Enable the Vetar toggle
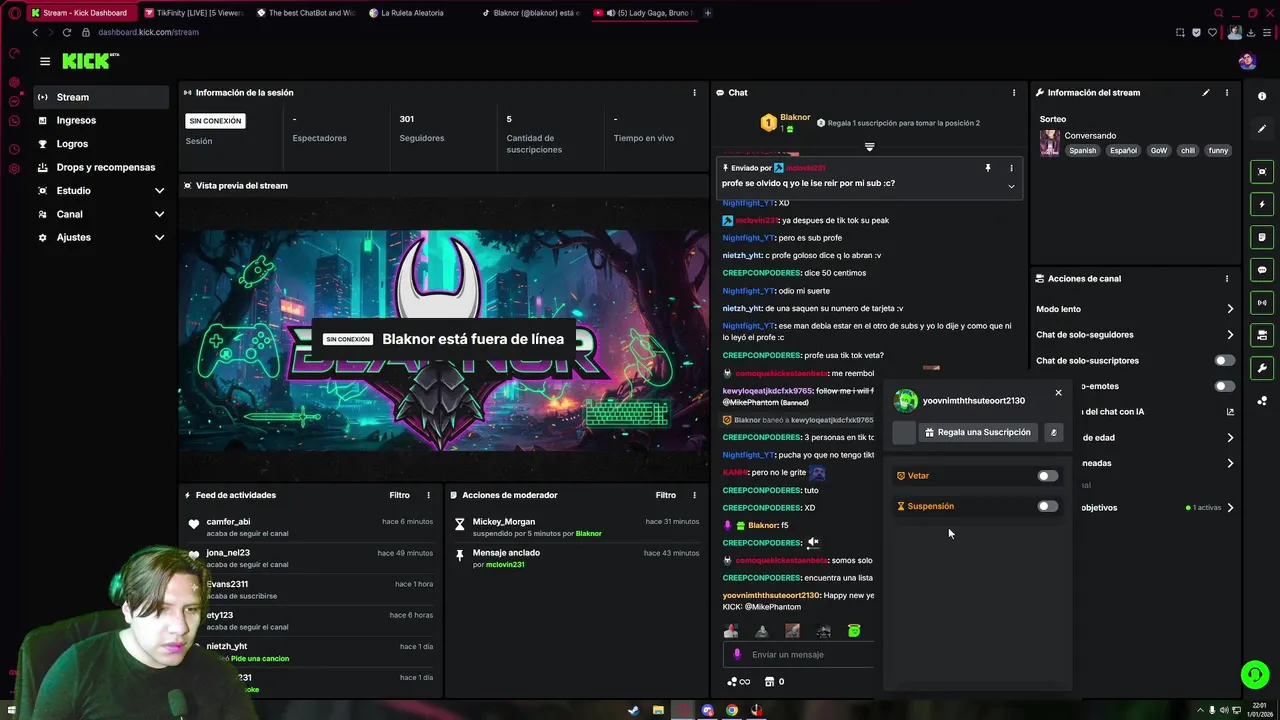This screenshot has width=1280, height=720. click(x=1047, y=476)
